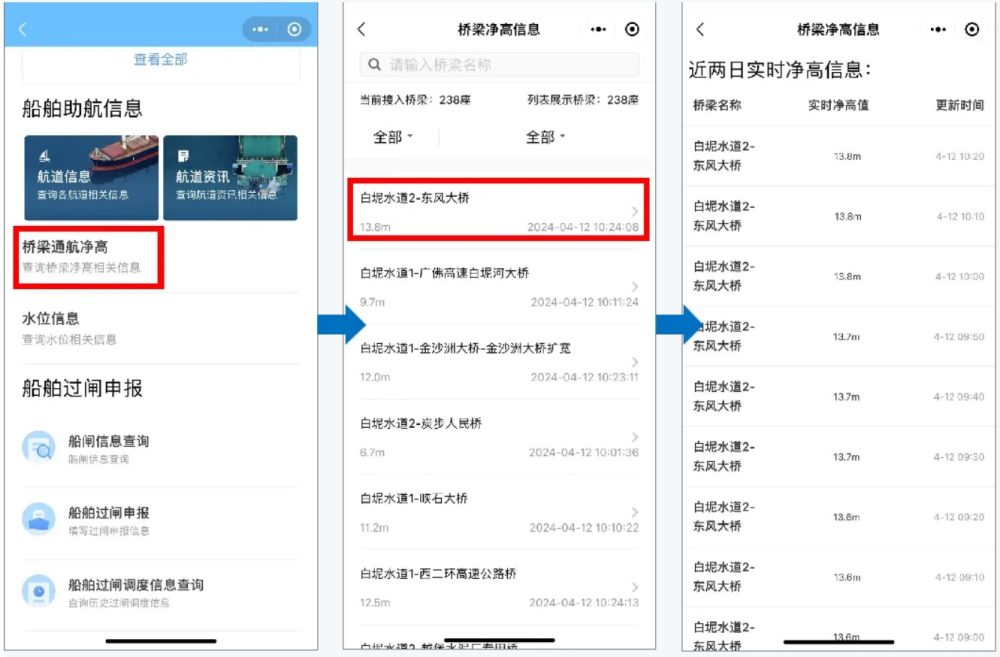
Task: Open 查看全部 link
Action: [x=161, y=59]
